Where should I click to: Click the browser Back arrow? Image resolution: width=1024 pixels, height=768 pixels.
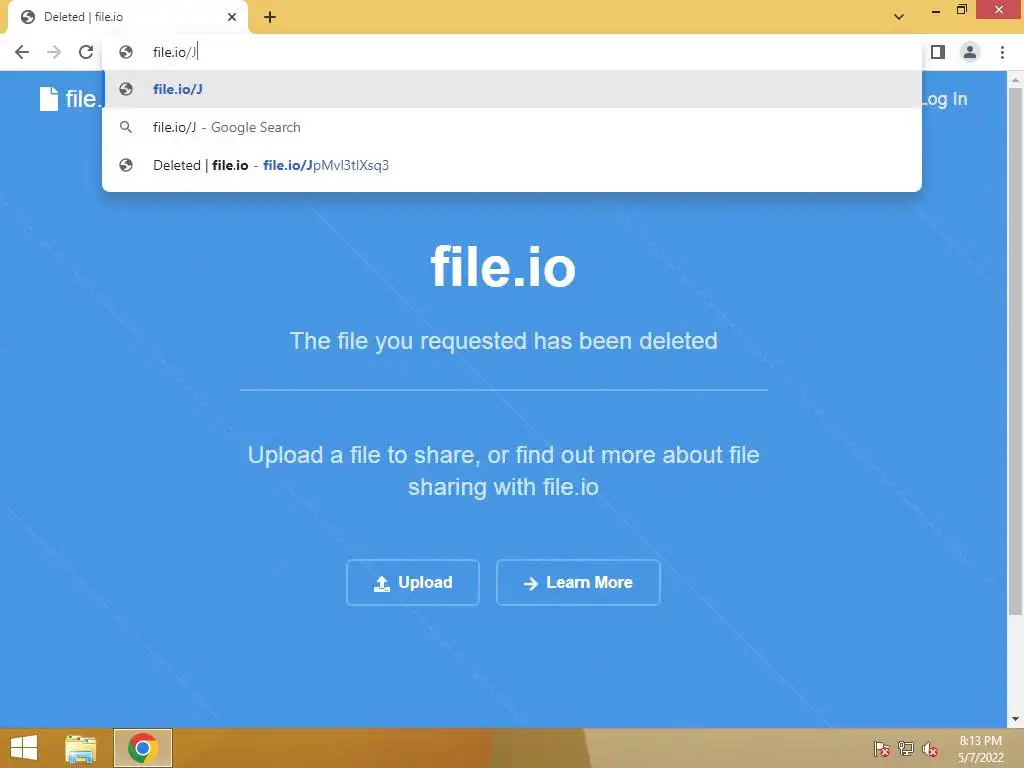click(x=22, y=52)
